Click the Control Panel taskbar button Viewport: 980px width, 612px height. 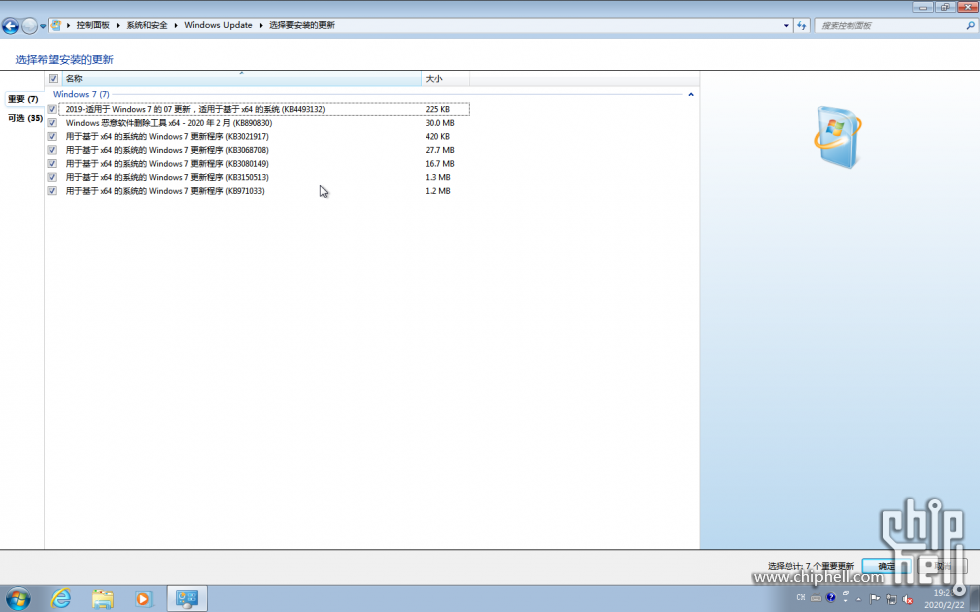click(186, 599)
